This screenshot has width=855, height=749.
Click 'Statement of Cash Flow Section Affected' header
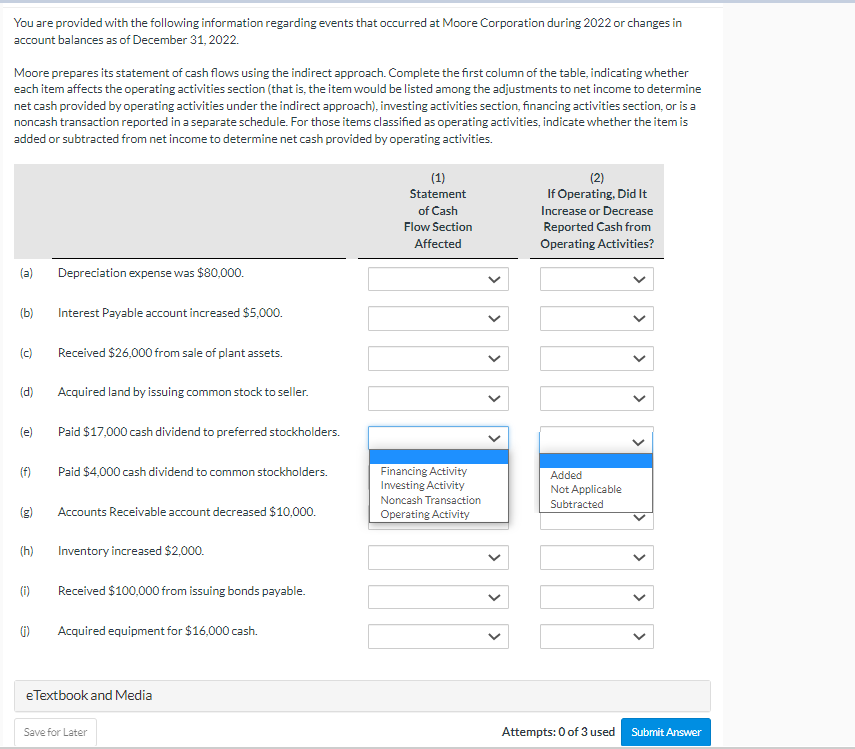point(438,219)
